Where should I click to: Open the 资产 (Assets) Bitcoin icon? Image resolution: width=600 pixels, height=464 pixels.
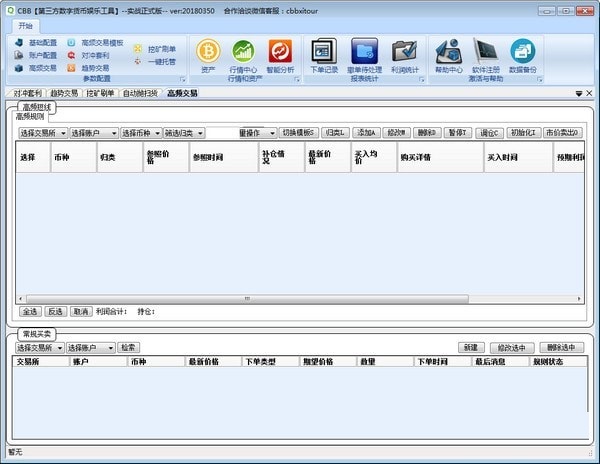tap(208, 52)
